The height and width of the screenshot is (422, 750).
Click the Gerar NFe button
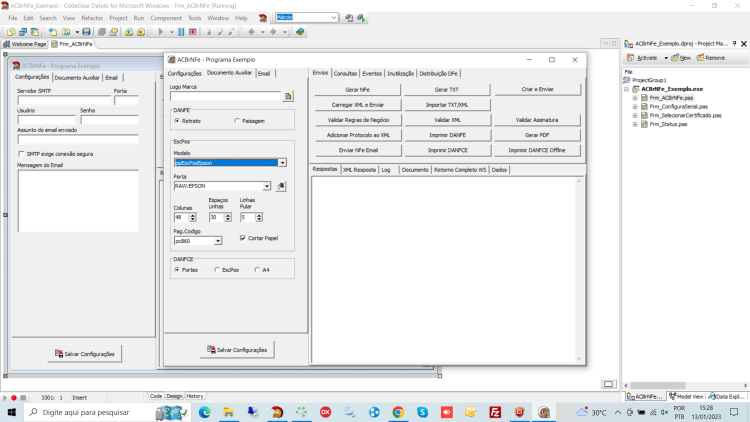[x=357, y=89]
